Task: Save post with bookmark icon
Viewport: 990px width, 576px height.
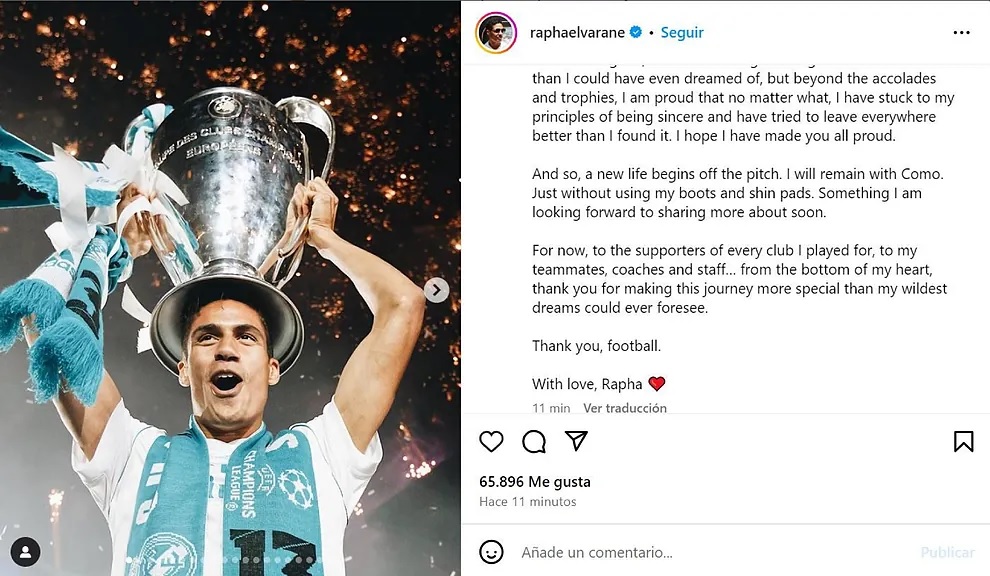Action: (963, 441)
